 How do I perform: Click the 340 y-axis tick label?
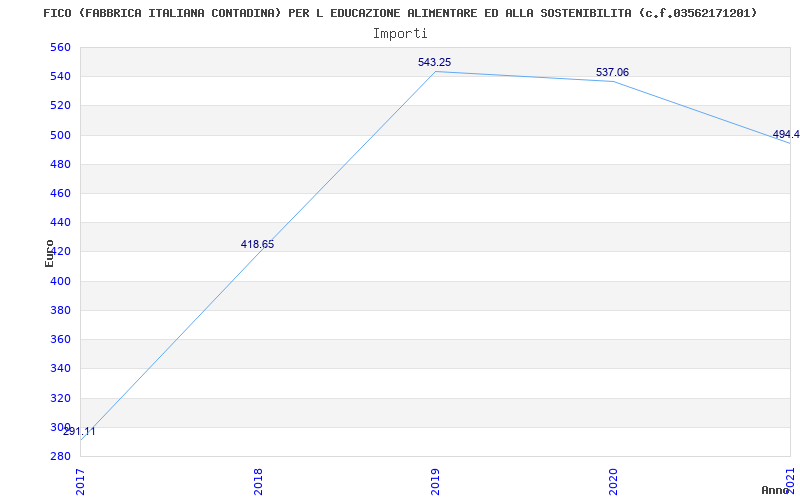(x=60, y=368)
